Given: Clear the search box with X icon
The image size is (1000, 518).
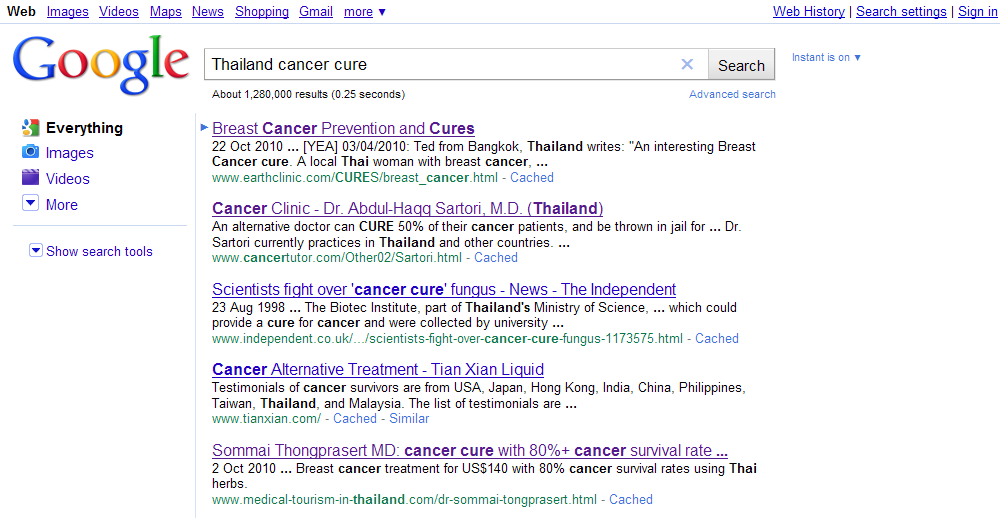Looking at the screenshot, I should 687,64.
